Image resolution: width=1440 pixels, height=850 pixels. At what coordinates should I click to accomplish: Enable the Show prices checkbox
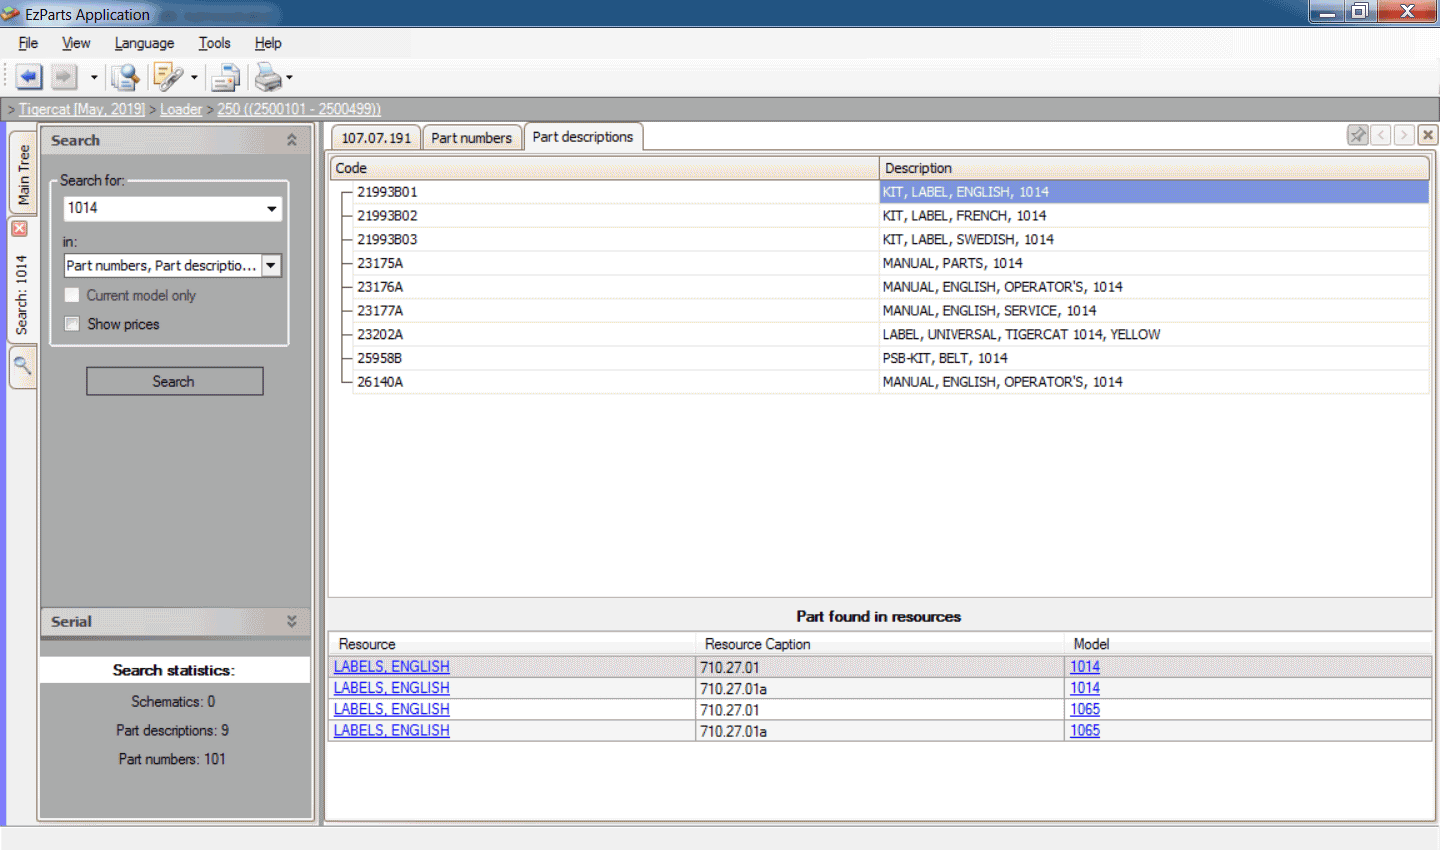[72, 324]
